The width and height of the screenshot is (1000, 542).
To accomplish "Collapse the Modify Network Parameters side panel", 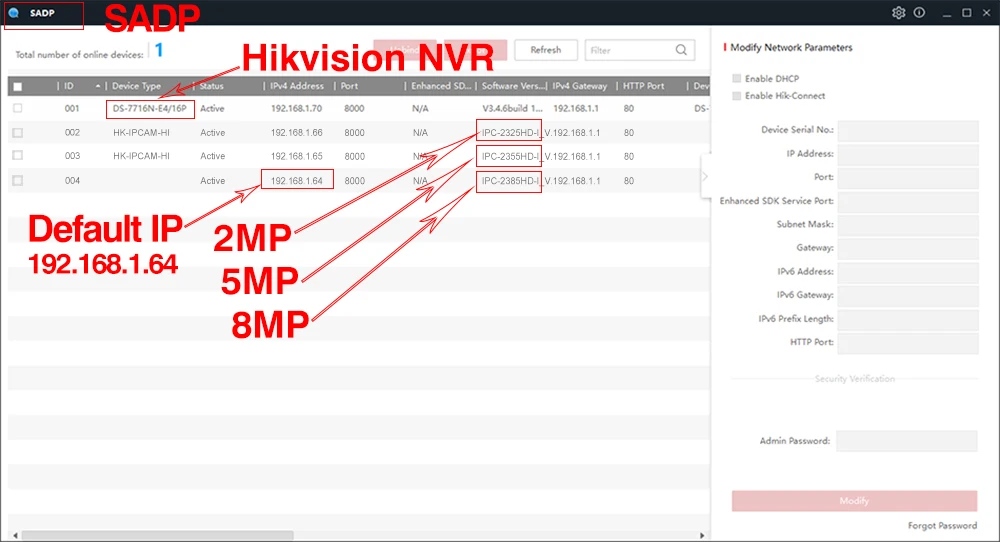I will [x=705, y=177].
